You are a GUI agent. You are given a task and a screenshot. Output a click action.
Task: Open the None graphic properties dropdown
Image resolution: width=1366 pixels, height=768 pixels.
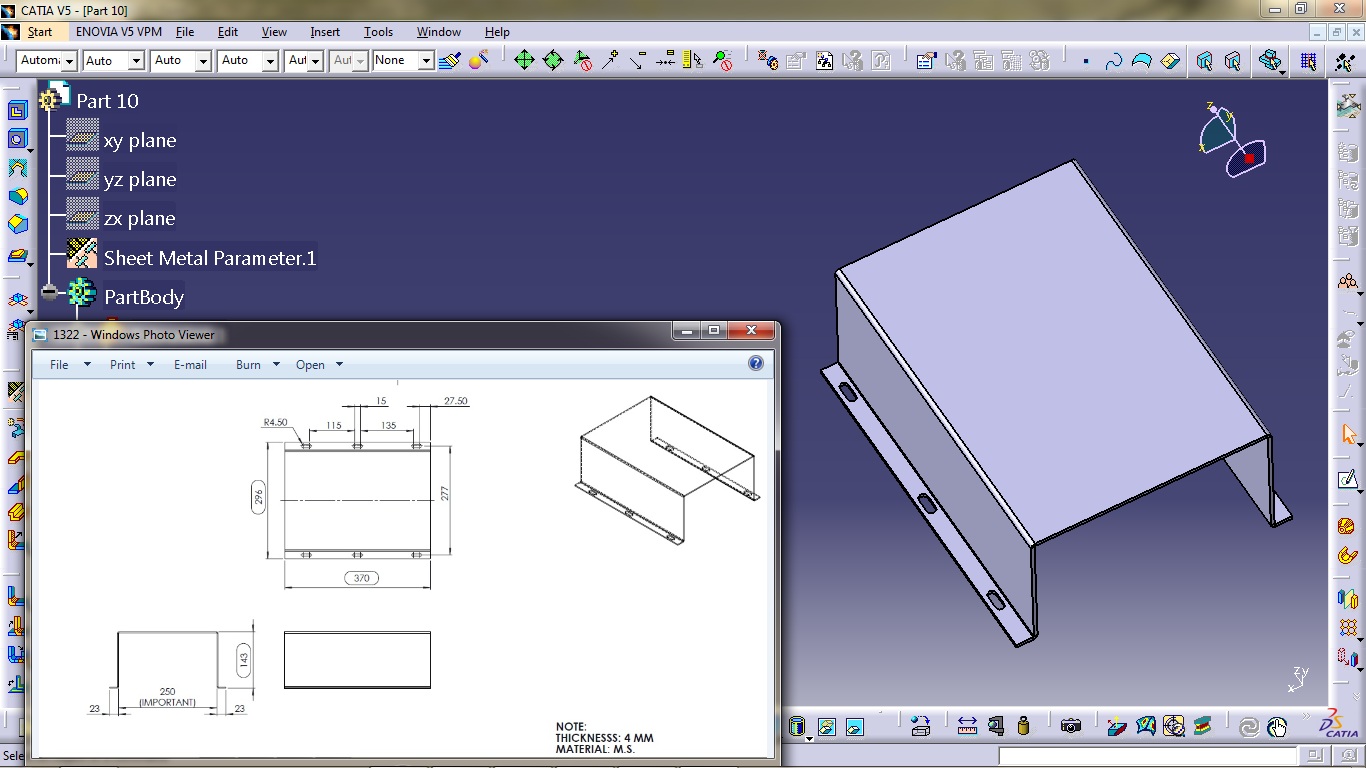pyautogui.click(x=424, y=60)
